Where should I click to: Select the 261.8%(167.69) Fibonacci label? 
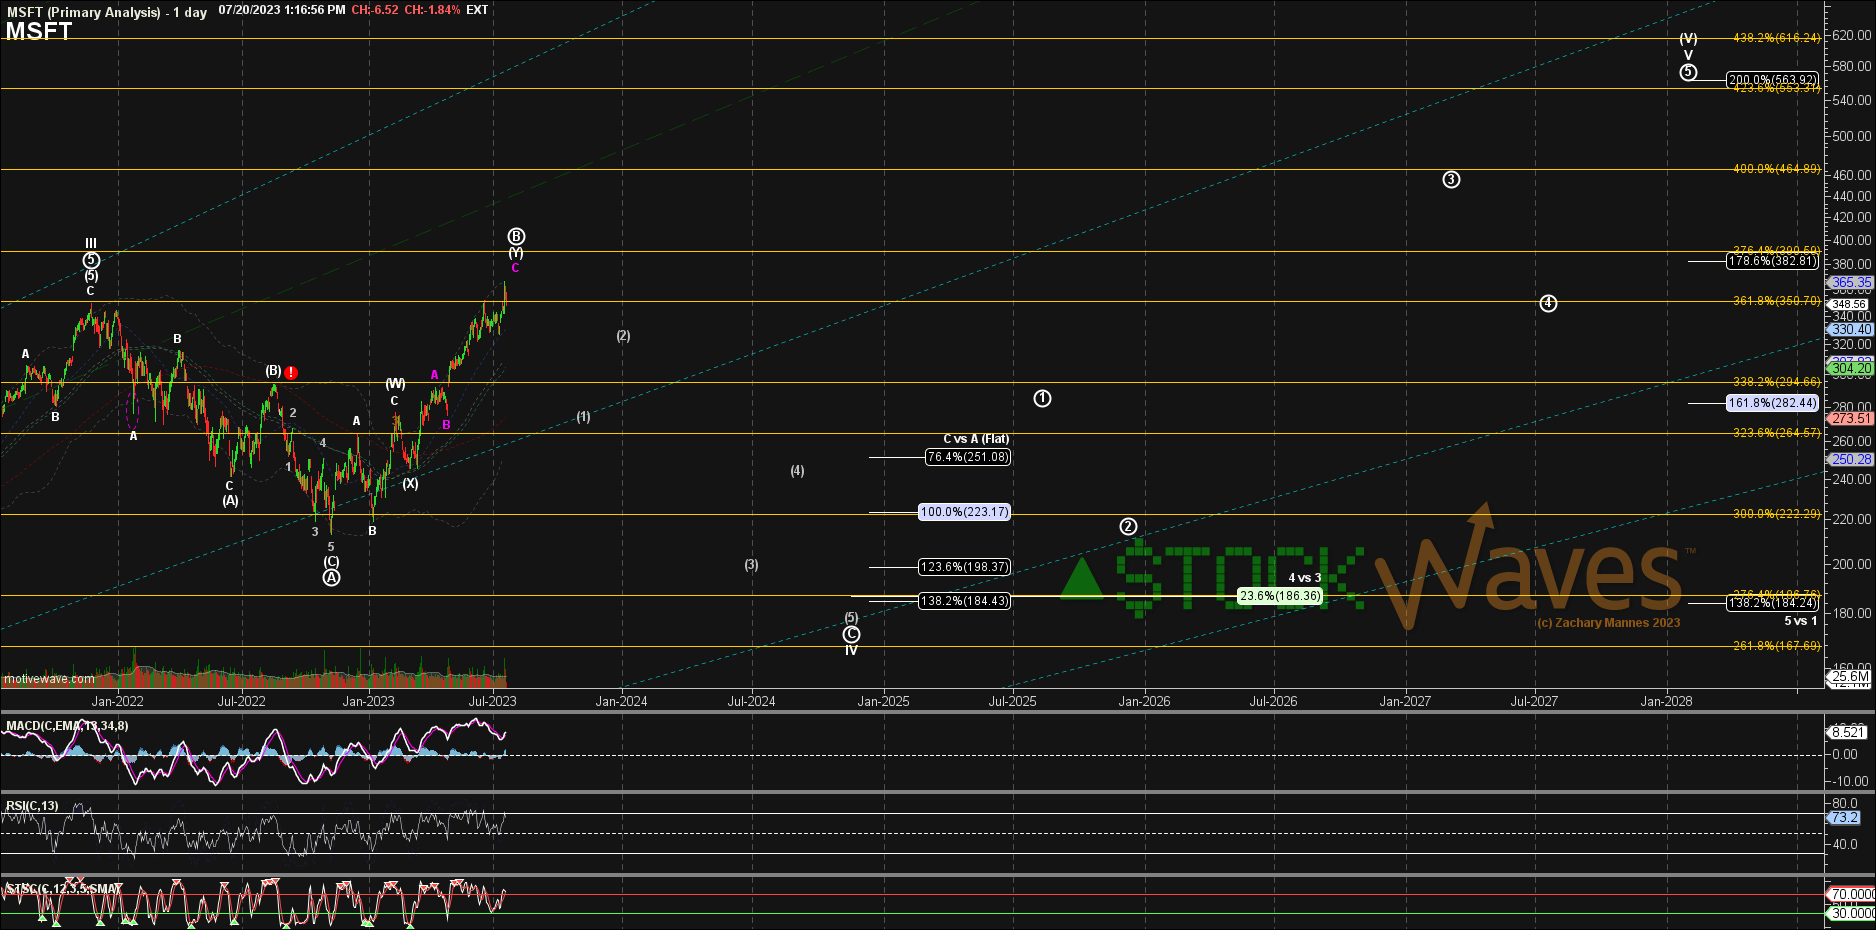pyautogui.click(x=1777, y=646)
